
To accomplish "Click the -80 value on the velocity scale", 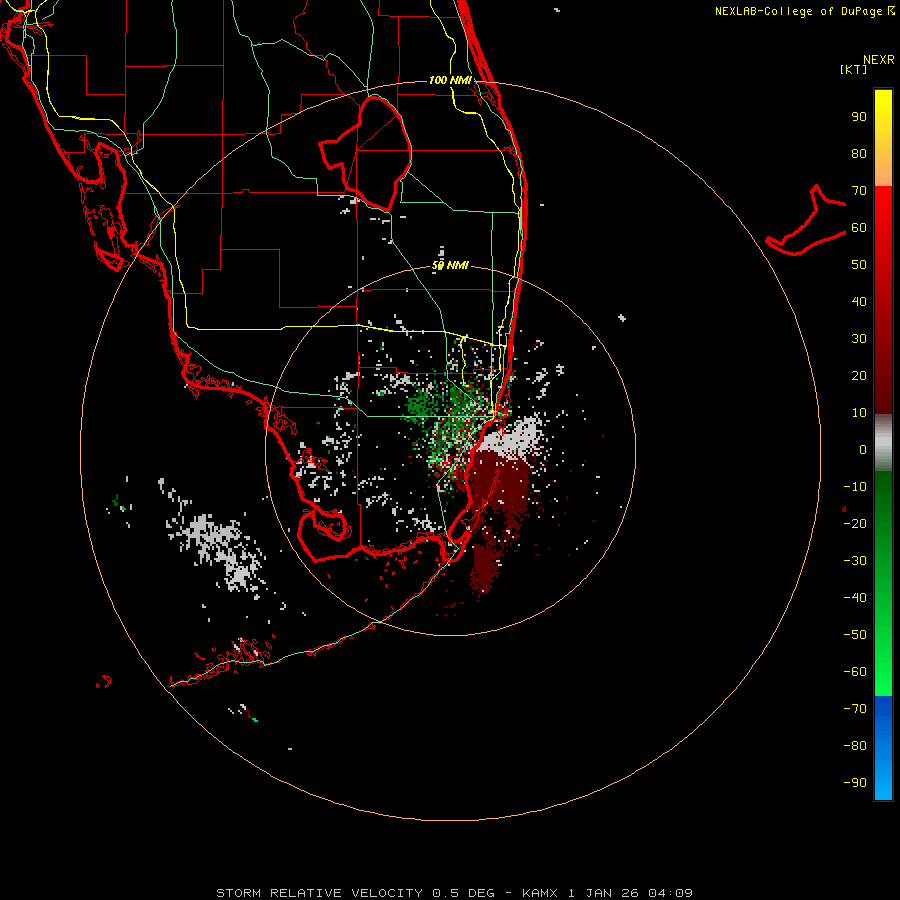I will tap(855, 746).
